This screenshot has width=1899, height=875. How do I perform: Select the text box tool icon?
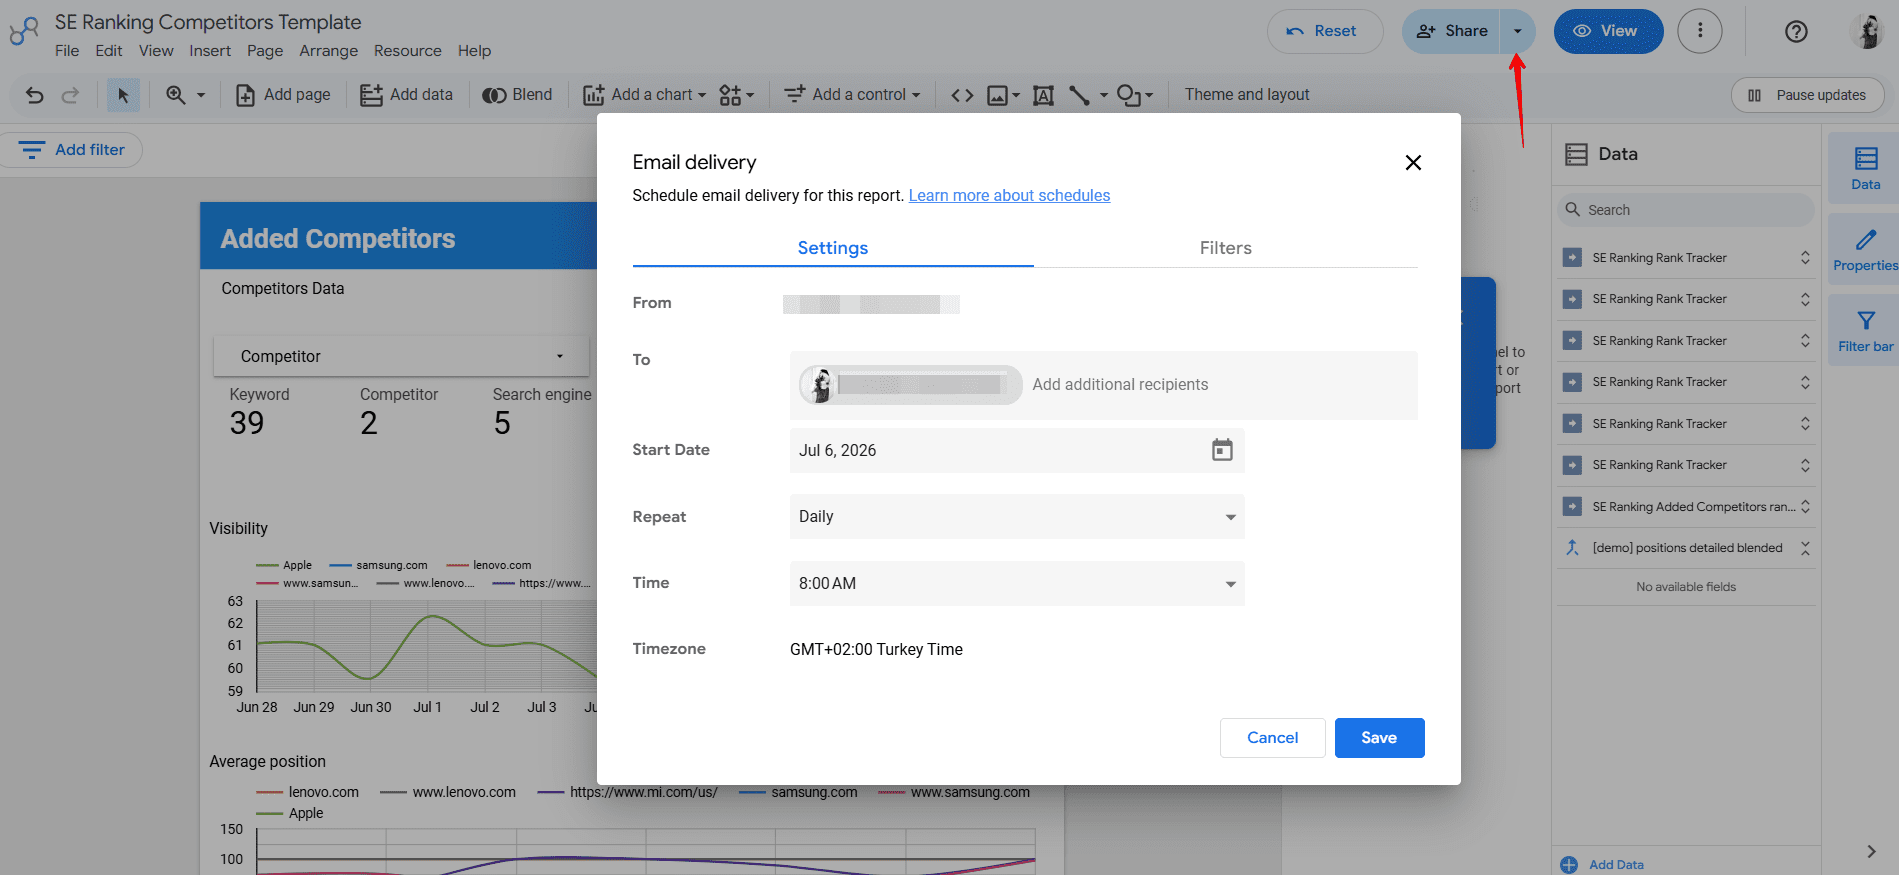[1043, 95]
